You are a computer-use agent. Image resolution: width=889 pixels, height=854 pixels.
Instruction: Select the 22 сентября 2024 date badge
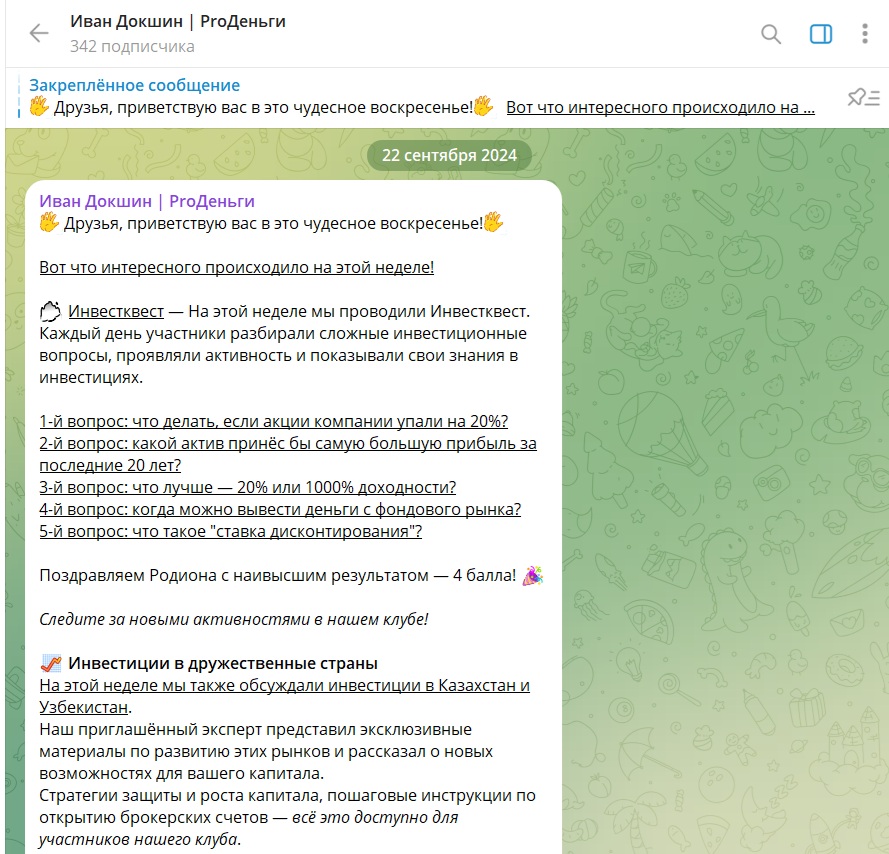[449, 155]
